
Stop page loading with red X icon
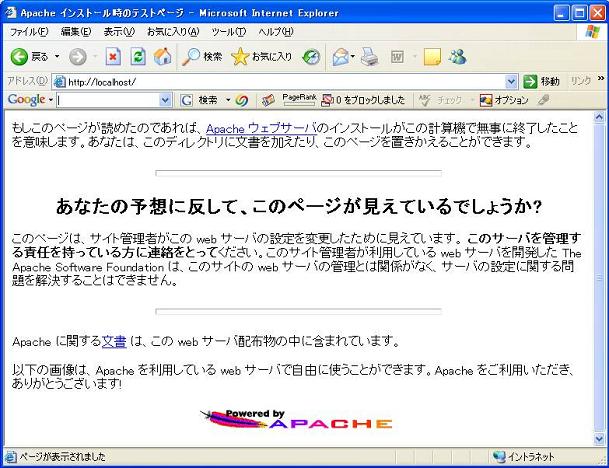pyautogui.click(x=113, y=57)
